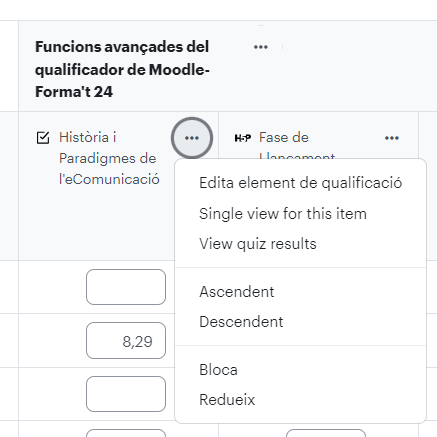The width and height of the screenshot is (437, 437).
Task: Open the three-dots menu for Funcions avançades category
Action: pyautogui.click(x=261, y=47)
